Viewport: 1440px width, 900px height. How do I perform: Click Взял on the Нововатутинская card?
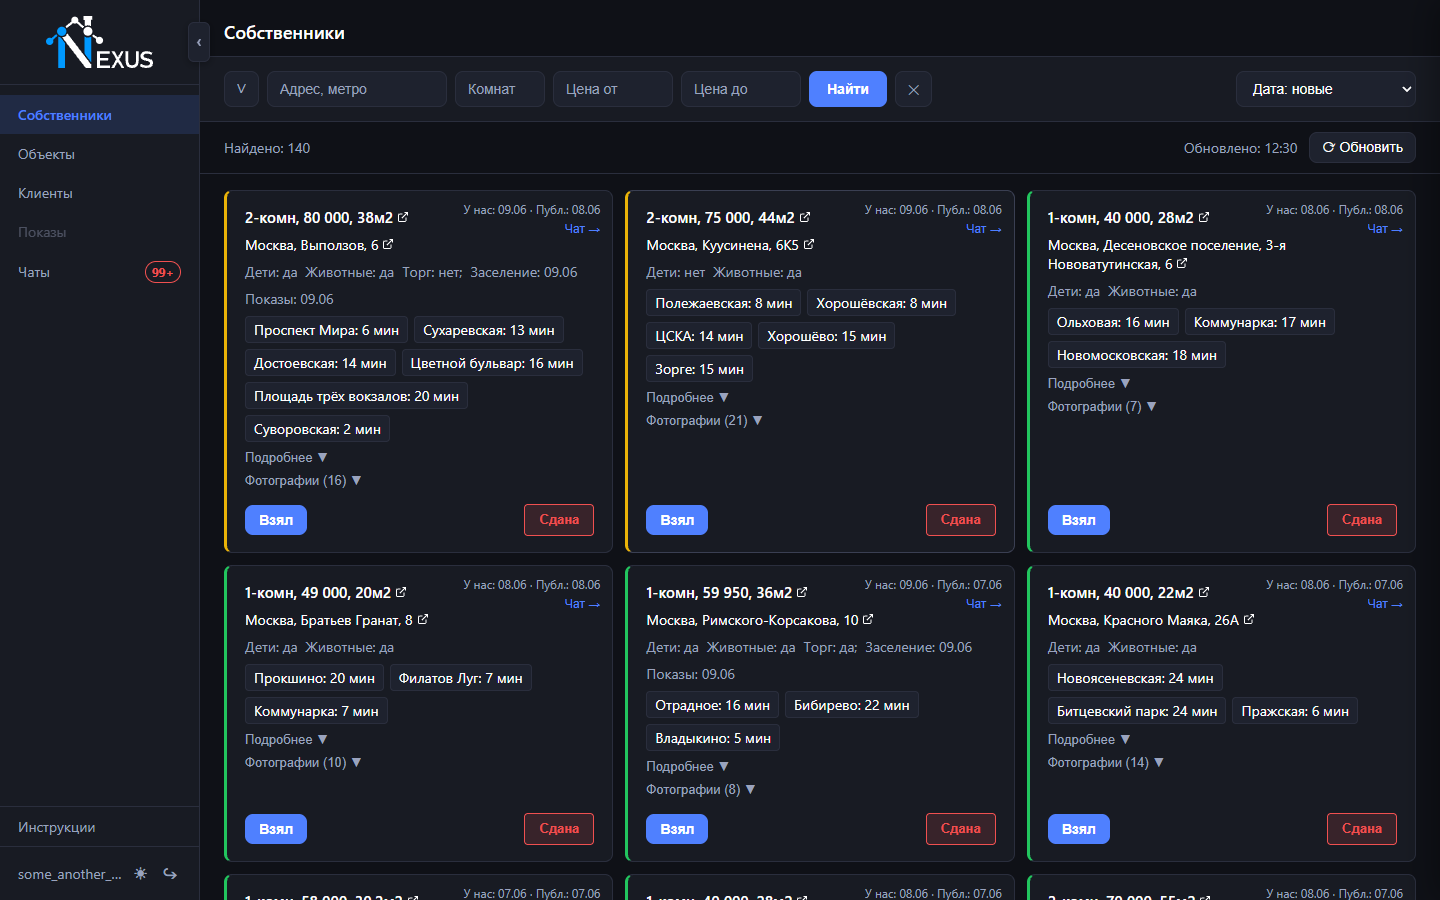(x=1078, y=520)
